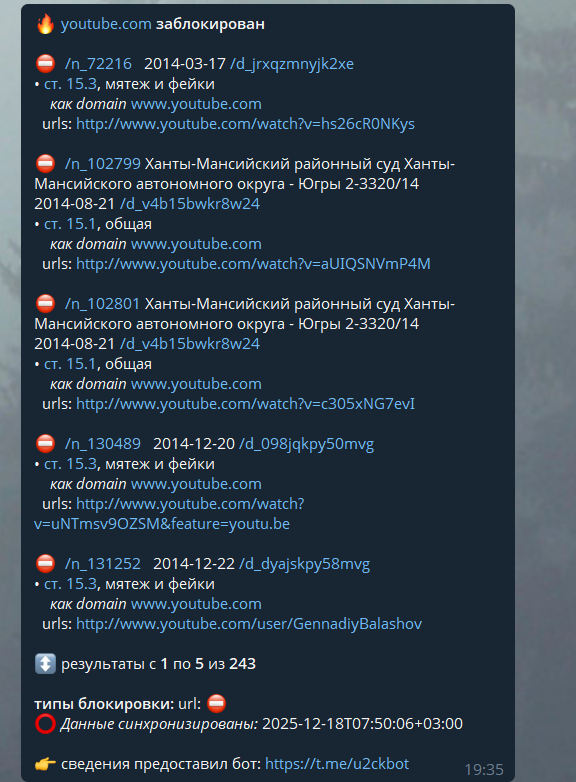Click 'ст. 15.3' link under /n_131252
The height and width of the screenshot is (782, 576).
click(x=70, y=584)
